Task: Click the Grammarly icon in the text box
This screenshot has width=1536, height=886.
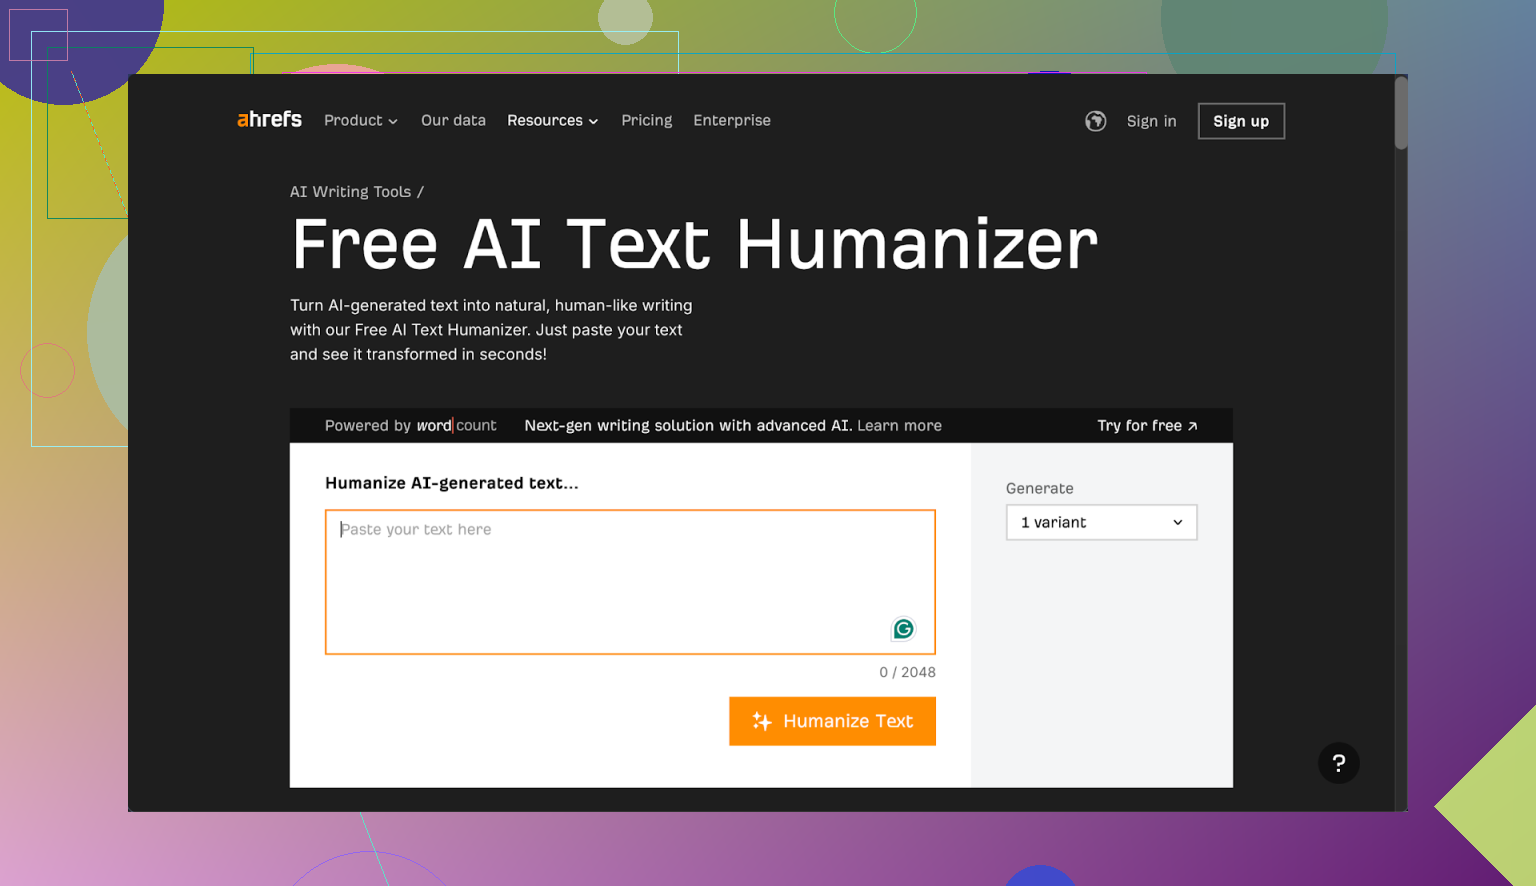Action: [903, 629]
